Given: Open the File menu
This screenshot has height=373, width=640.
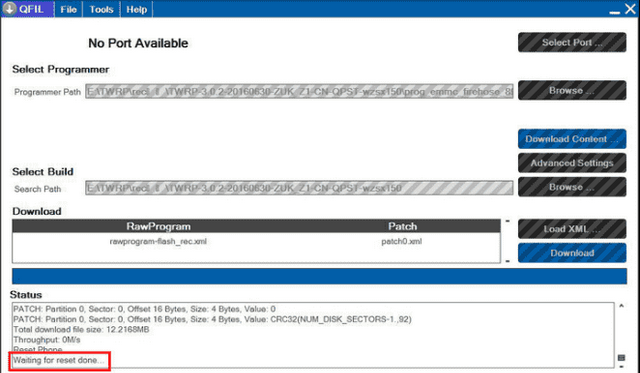Looking at the screenshot, I should tap(69, 9).
